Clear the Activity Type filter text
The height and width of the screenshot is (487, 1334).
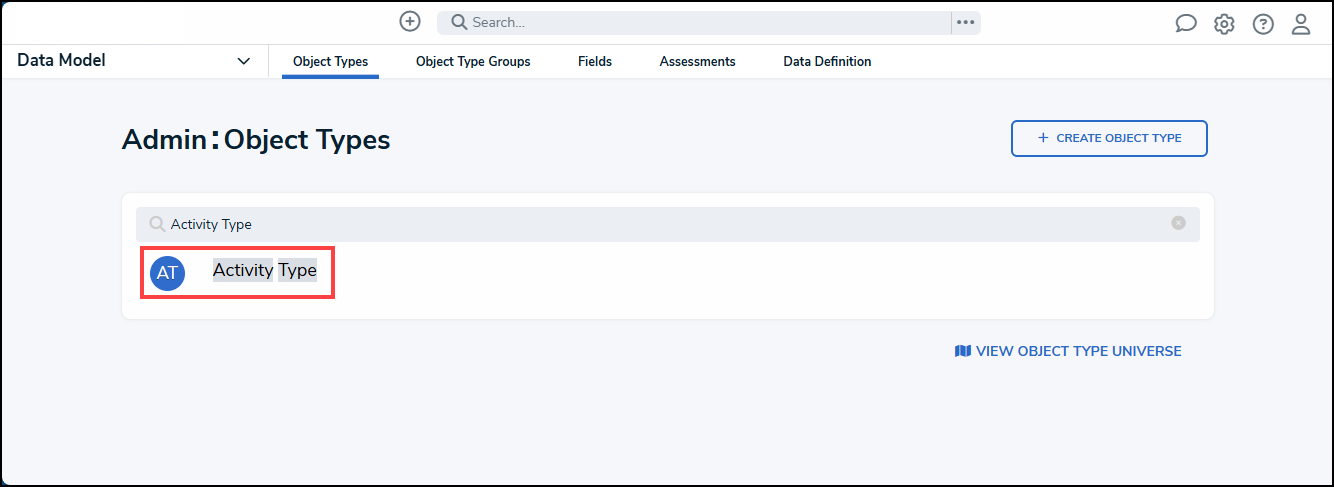pos(1178,223)
